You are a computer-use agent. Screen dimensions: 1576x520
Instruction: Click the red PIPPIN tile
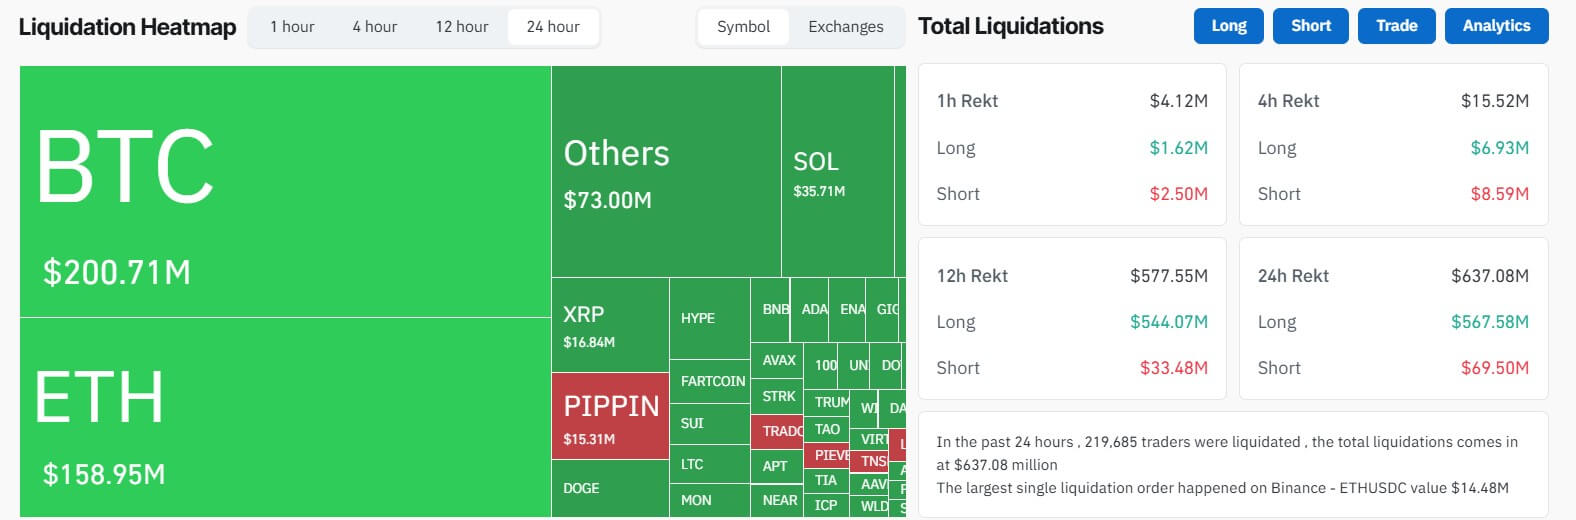pyautogui.click(x=609, y=416)
